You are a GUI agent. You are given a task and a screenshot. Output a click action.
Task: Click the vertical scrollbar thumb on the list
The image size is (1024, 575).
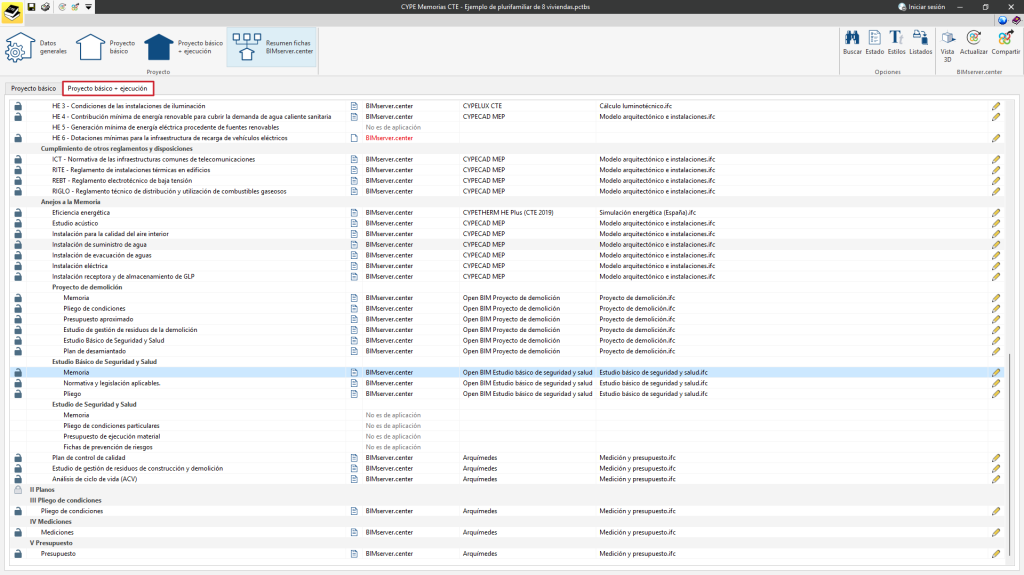[1010, 457]
